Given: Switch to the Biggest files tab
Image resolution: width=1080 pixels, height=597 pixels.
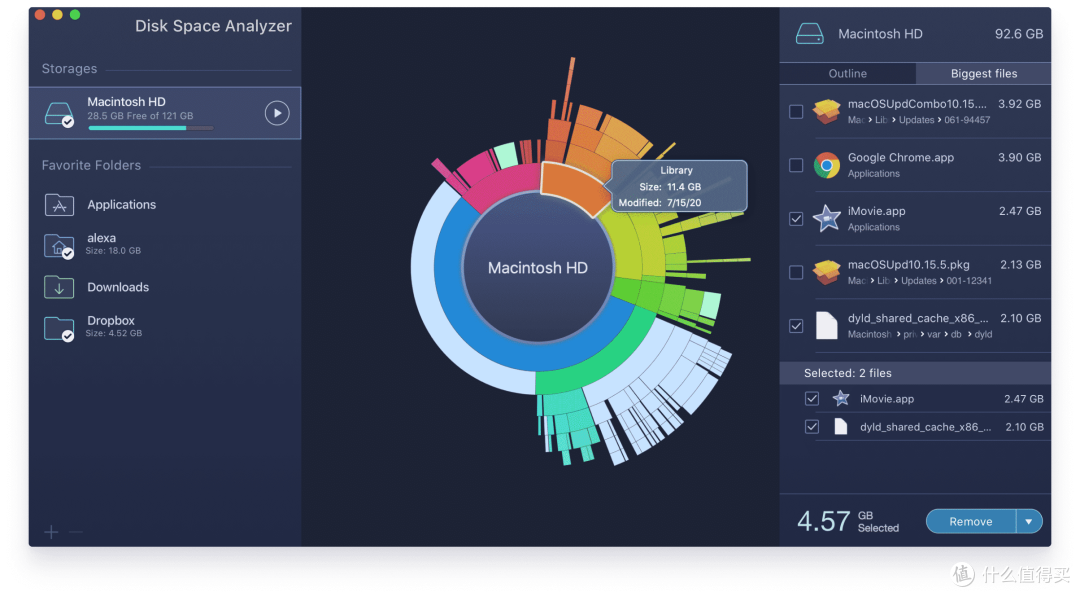Looking at the screenshot, I should 984,74.
